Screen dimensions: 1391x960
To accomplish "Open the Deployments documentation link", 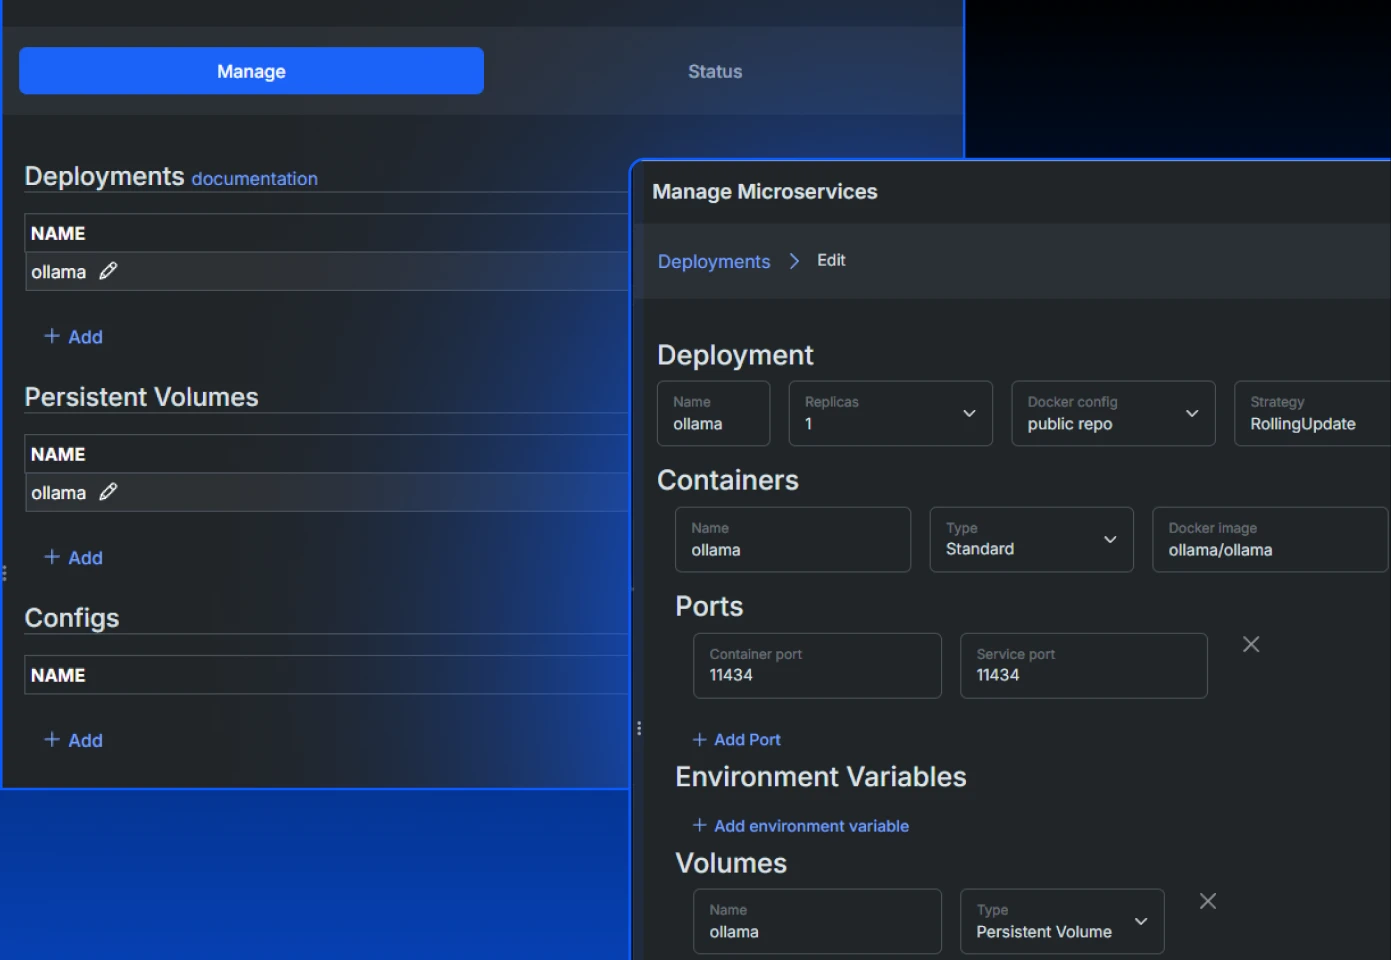I will (x=255, y=179).
